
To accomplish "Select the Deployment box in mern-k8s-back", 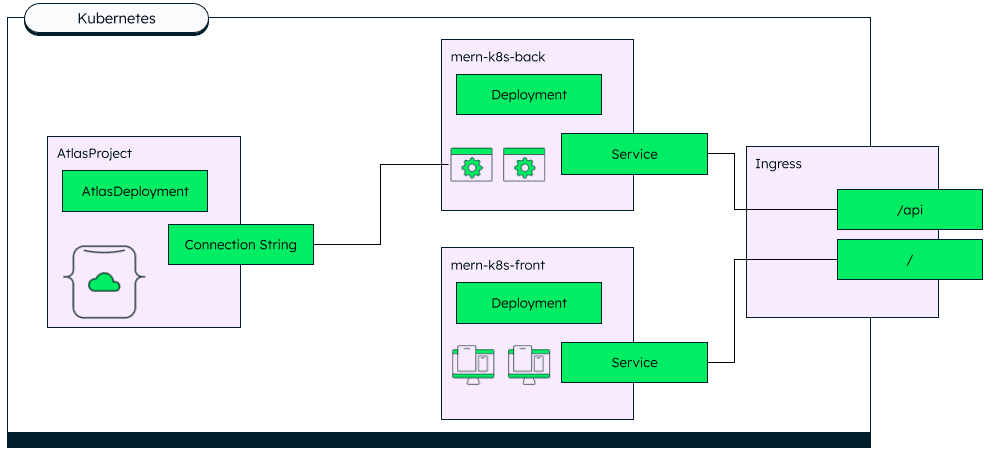I will 529,95.
